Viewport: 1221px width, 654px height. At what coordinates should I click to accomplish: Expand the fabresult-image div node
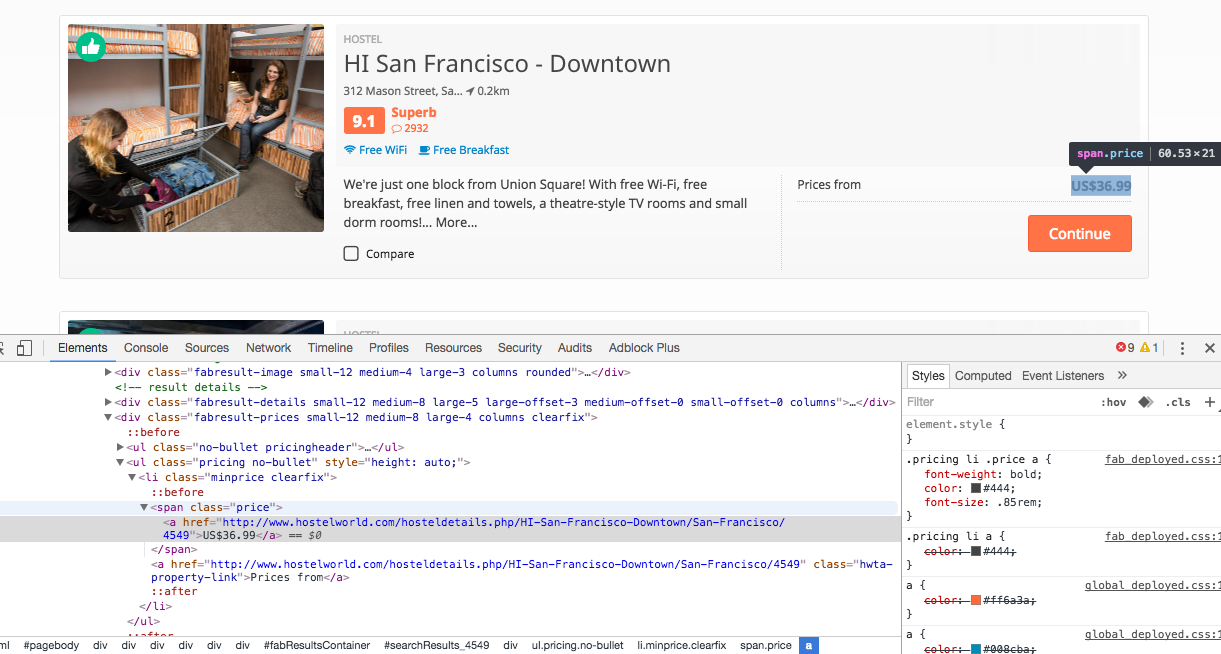point(108,372)
